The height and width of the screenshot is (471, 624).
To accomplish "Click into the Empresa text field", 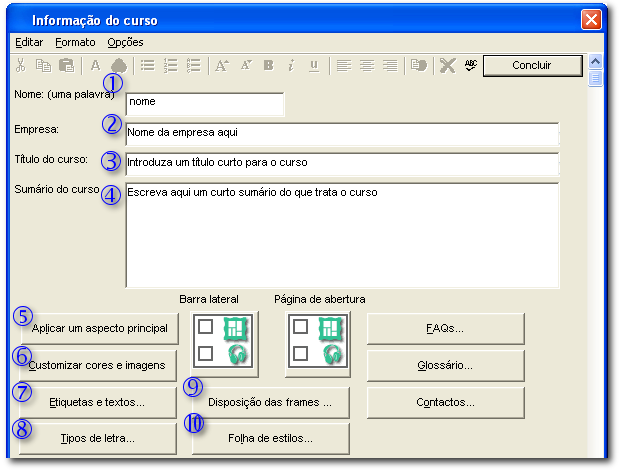I will (x=341, y=133).
